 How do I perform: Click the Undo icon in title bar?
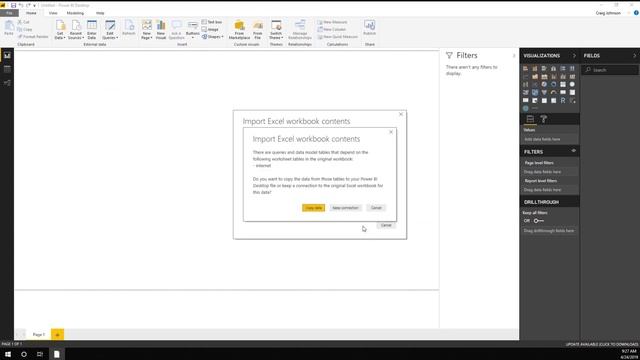tap(21, 5)
